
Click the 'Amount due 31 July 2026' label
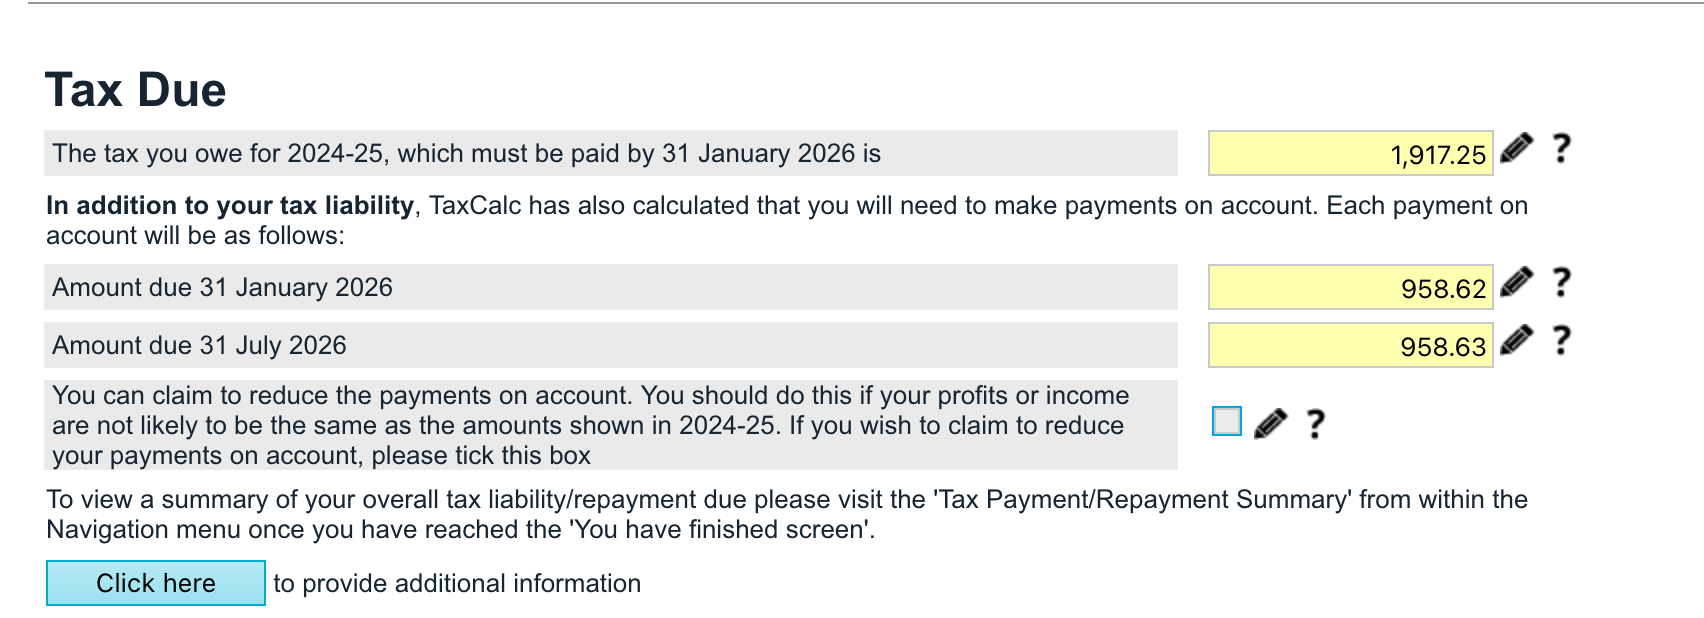(x=199, y=346)
